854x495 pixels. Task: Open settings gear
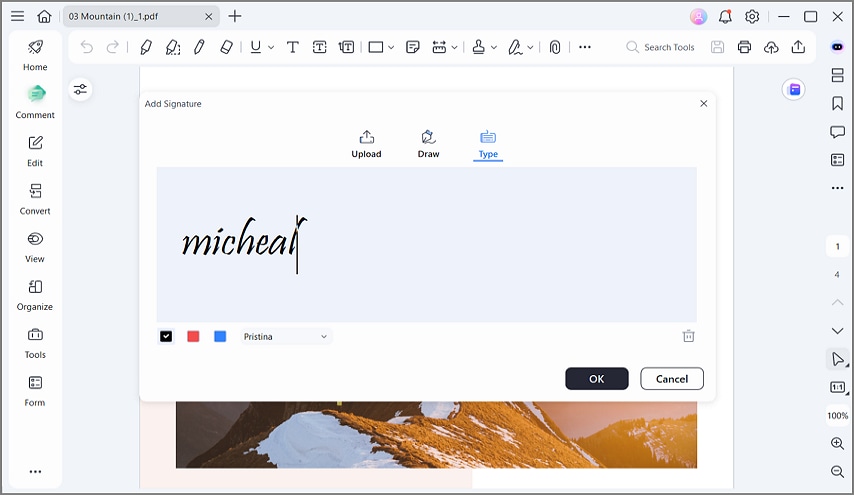(x=752, y=16)
